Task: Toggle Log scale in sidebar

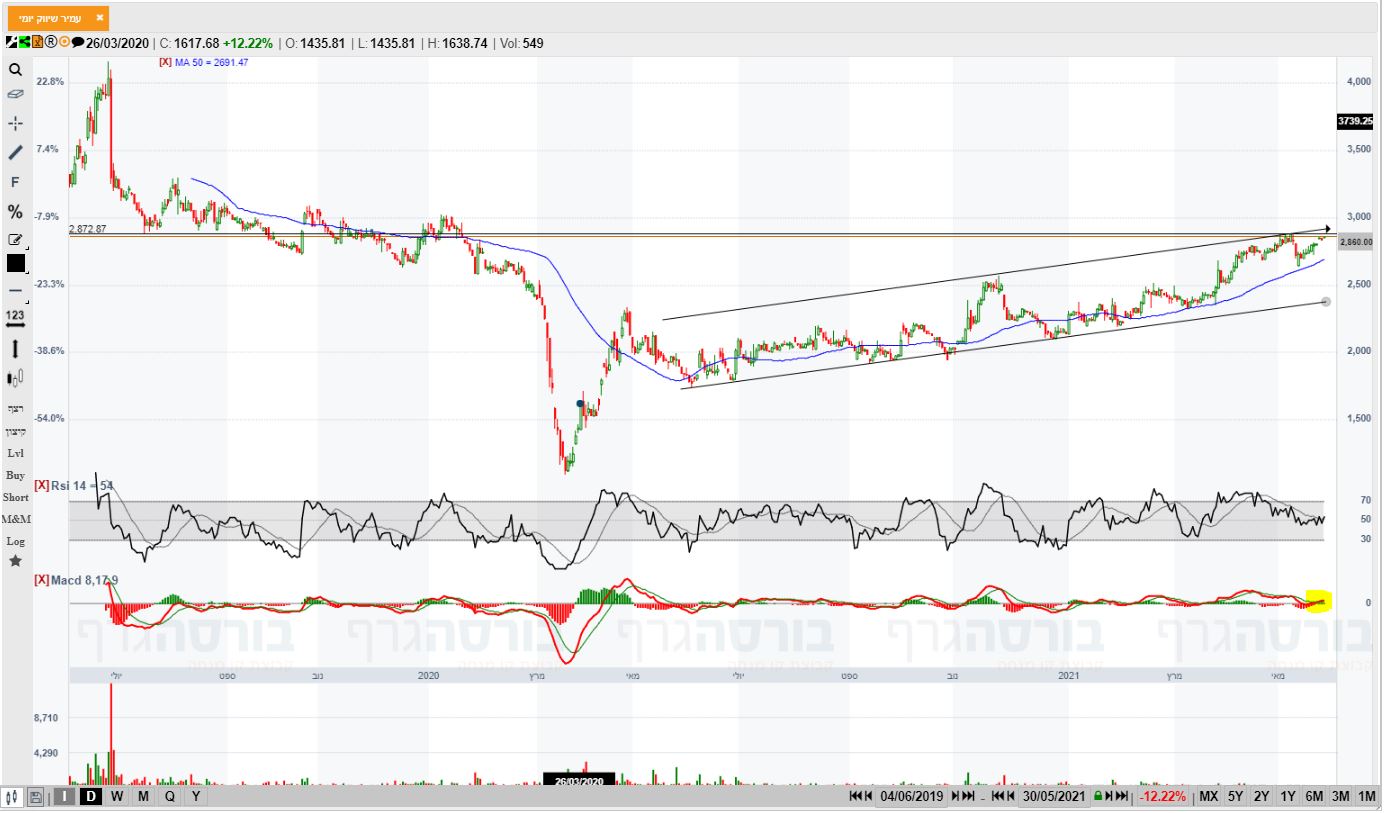Action: [x=15, y=541]
